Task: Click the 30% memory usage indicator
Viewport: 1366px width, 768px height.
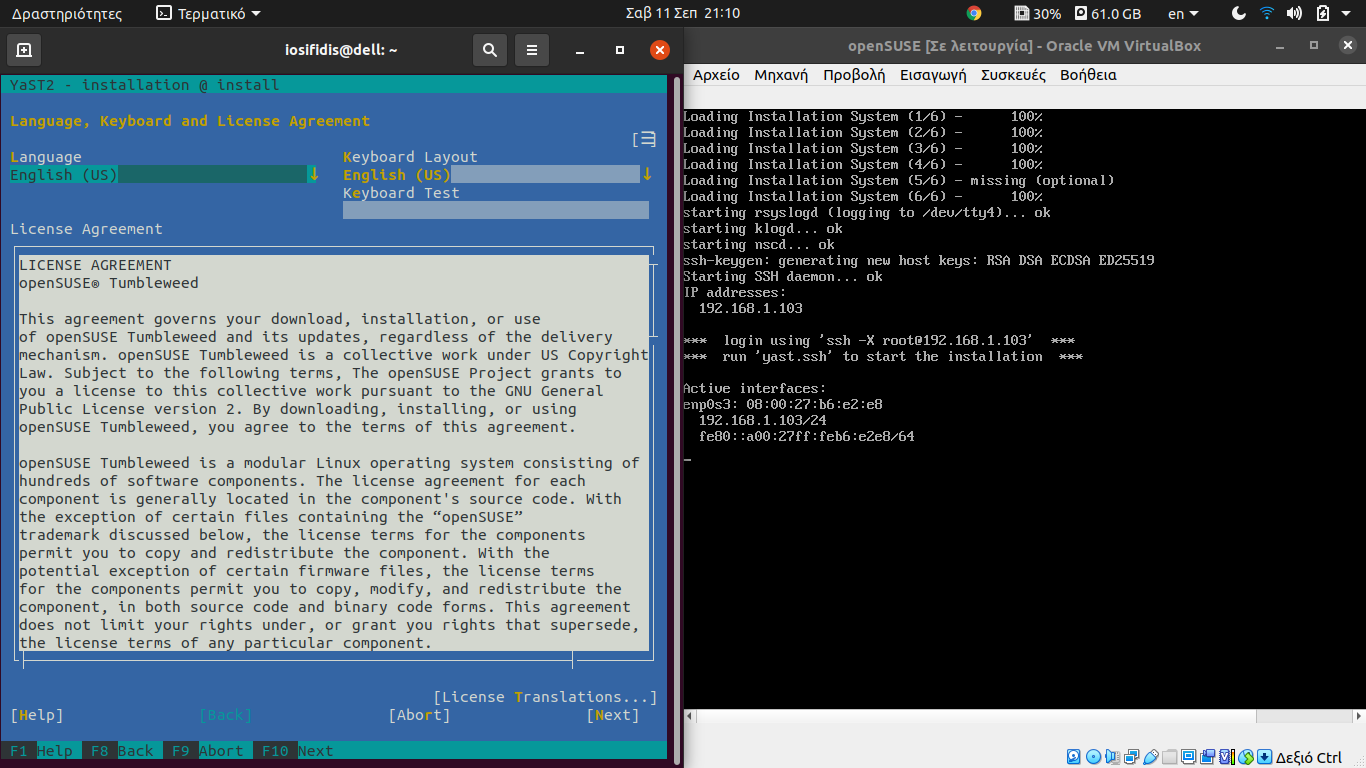Action: click(1038, 13)
